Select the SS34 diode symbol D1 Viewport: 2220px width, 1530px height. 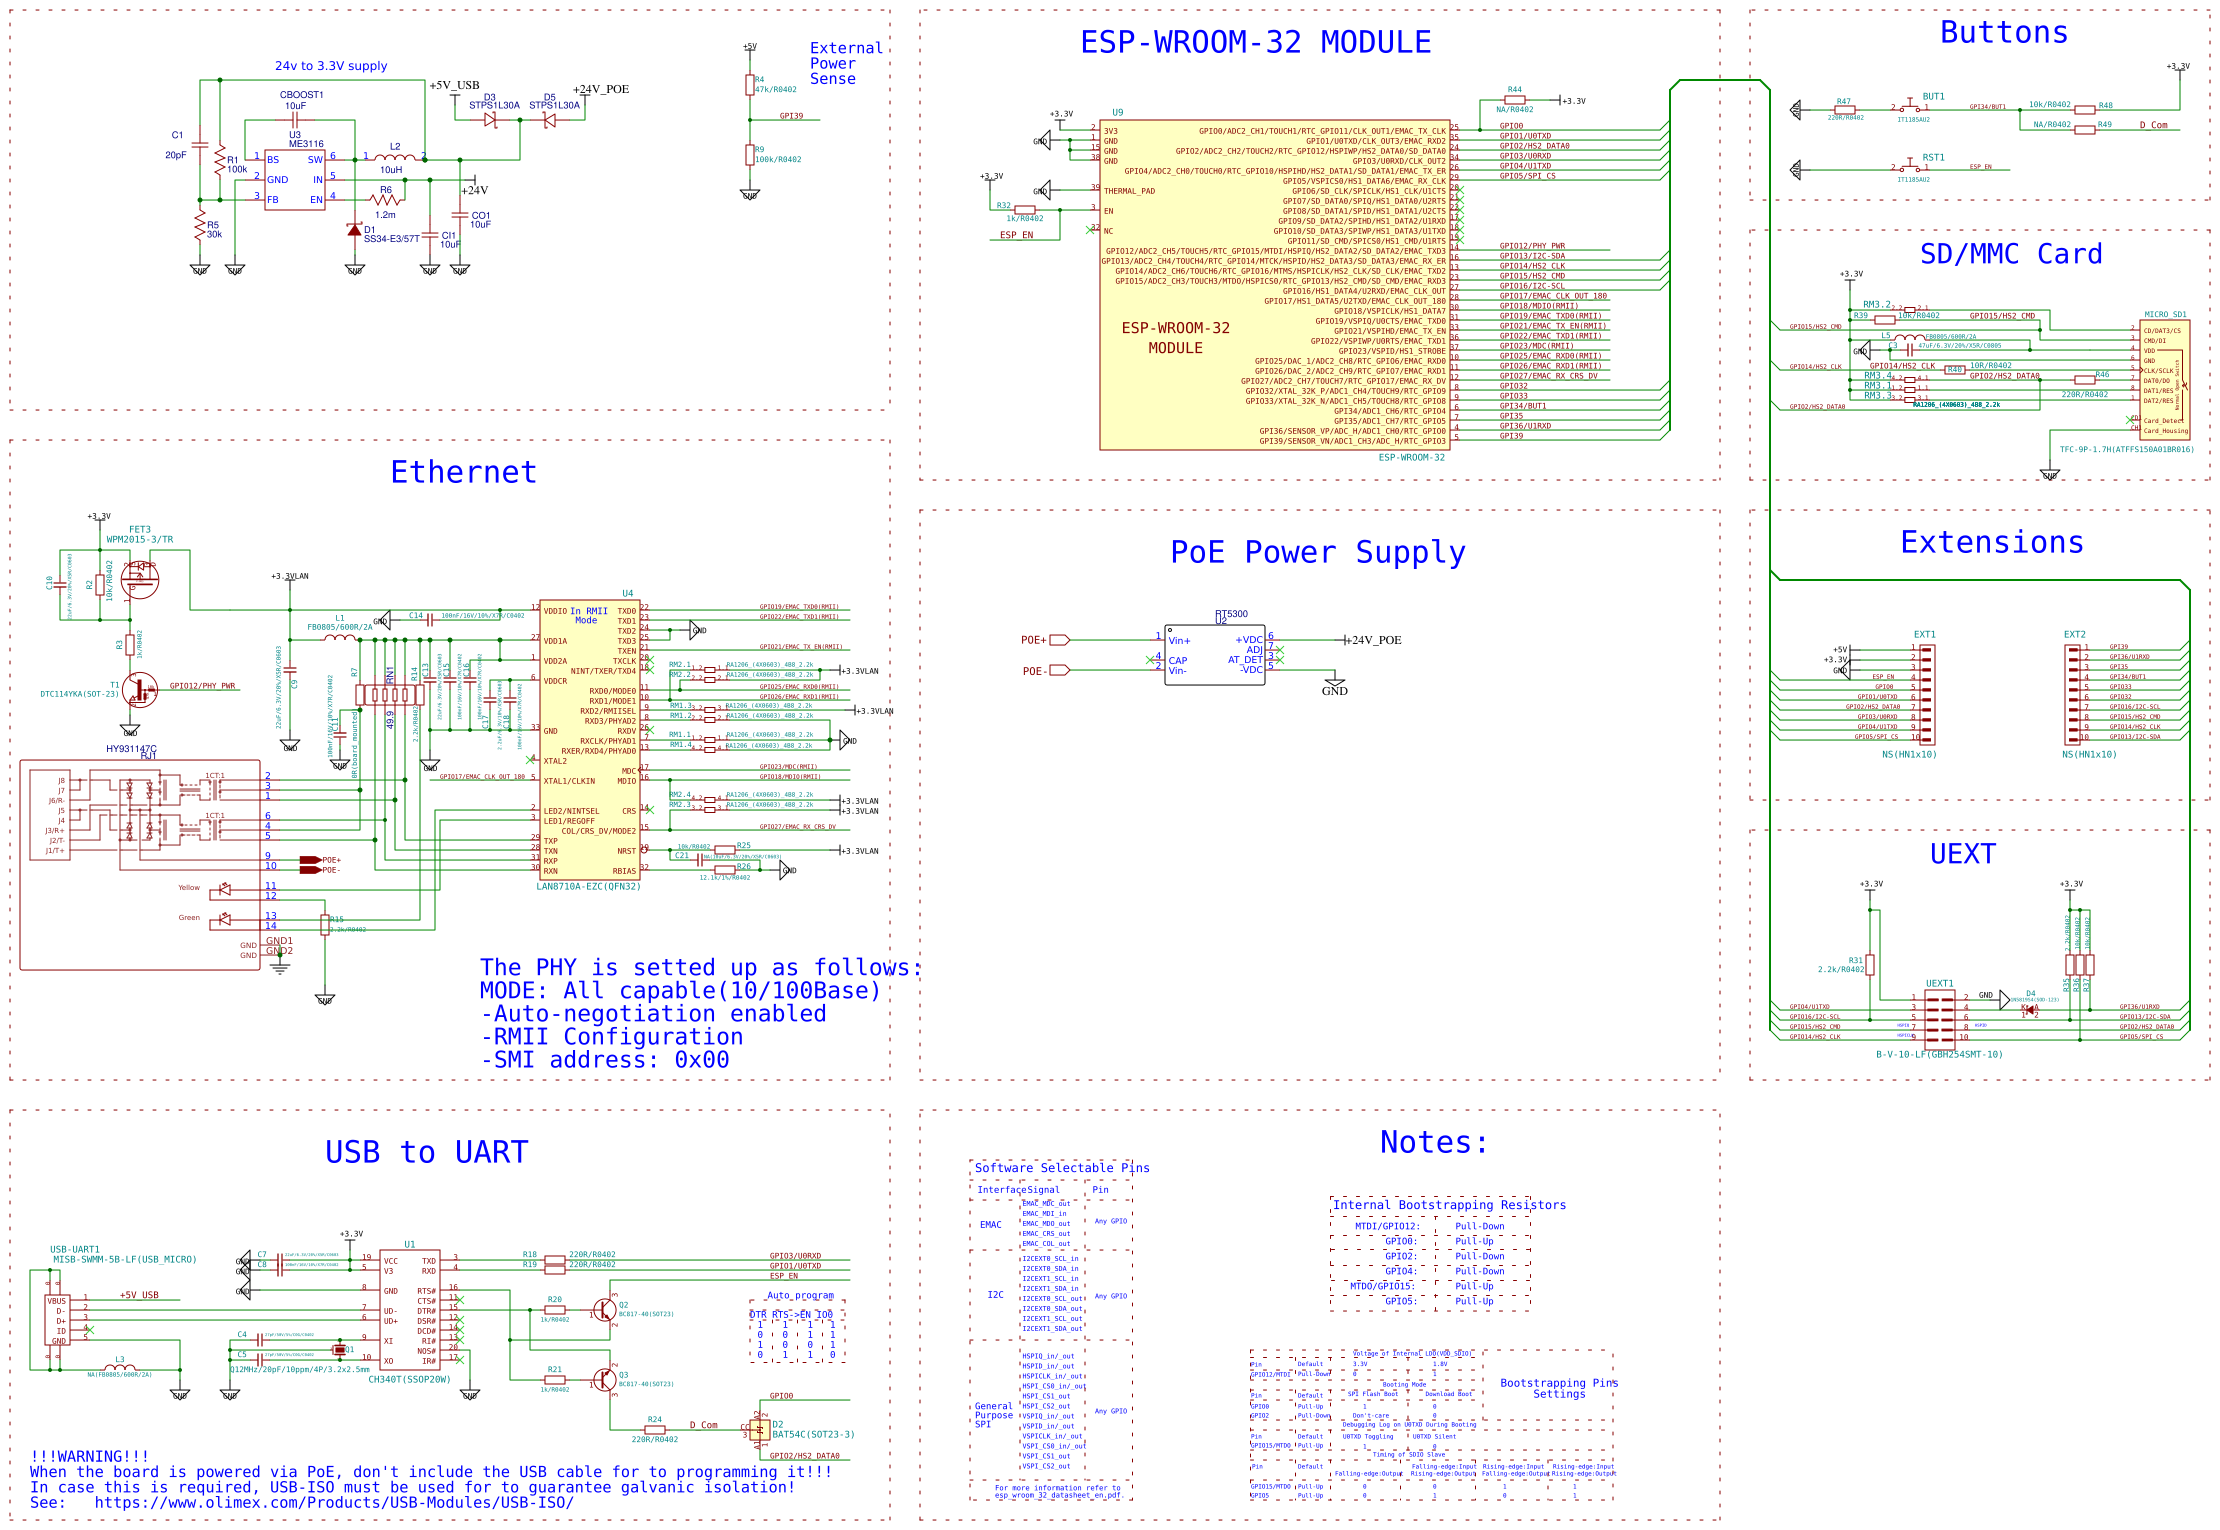tap(352, 228)
